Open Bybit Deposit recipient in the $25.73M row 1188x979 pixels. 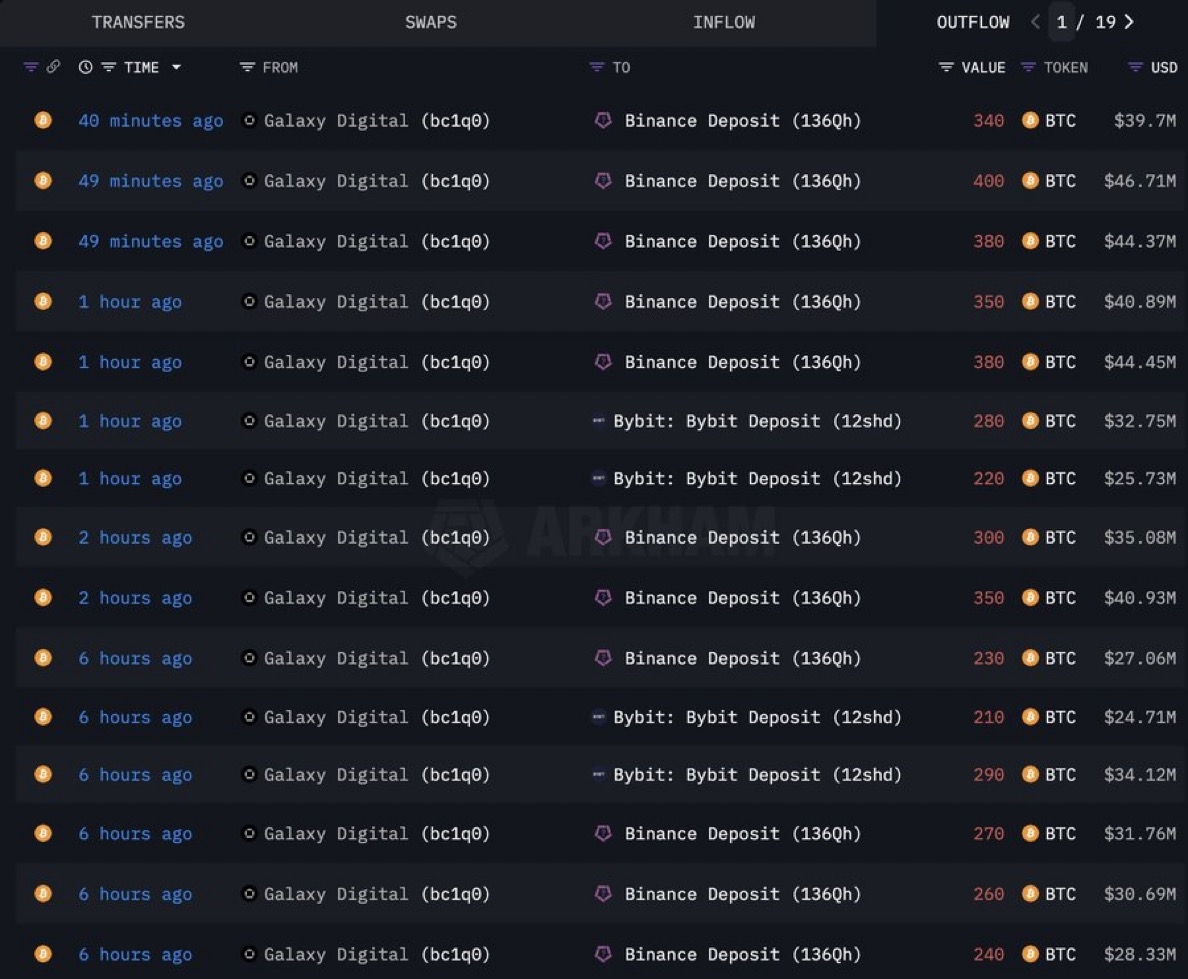pyautogui.click(x=758, y=479)
